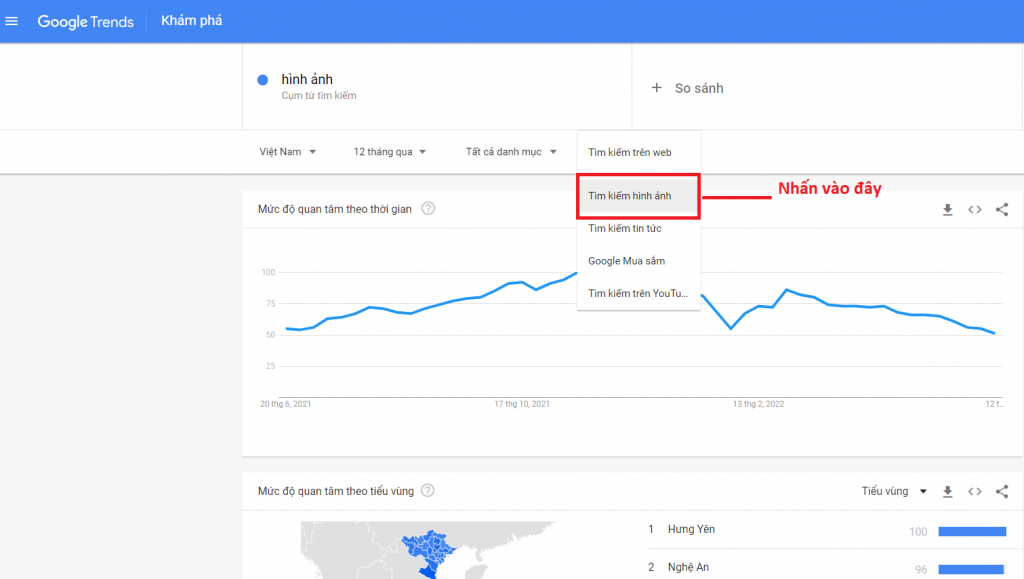Screen dimensions: 1024x579
Task: Open the Tất cả danh mục category dropdown
Action: pyautogui.click(x=511, y=152)
